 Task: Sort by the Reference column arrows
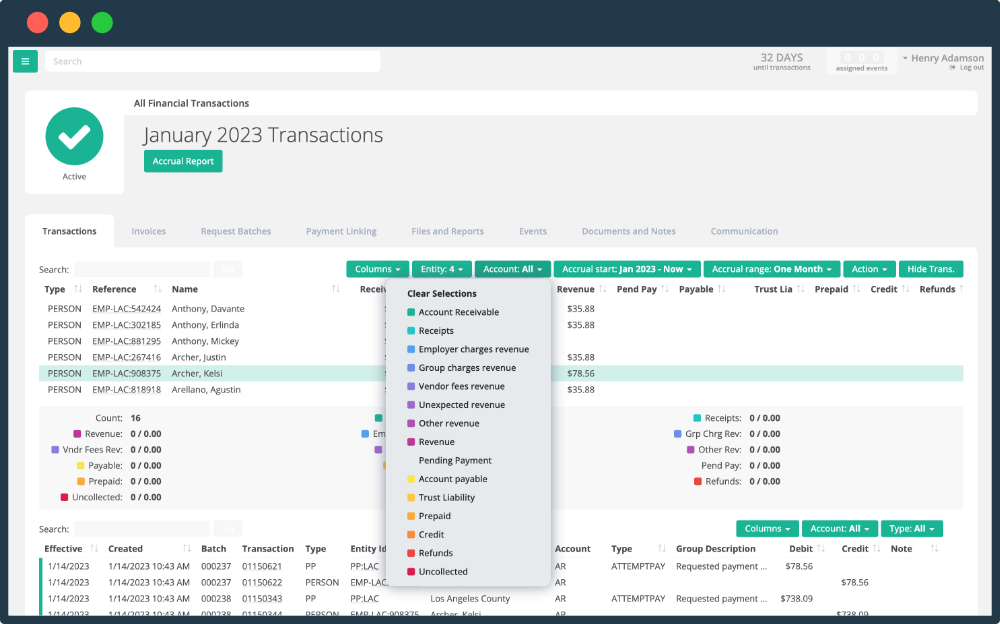(158, 289)
